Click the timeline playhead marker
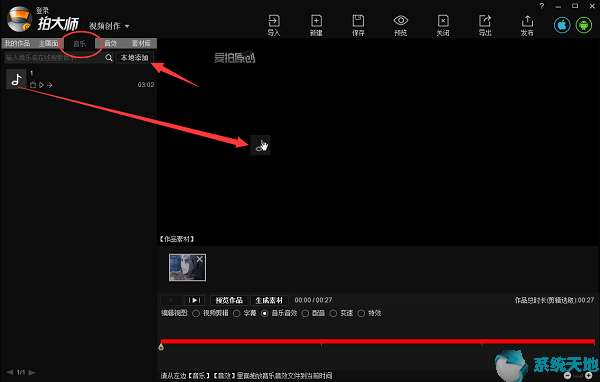 coord(161,347)
